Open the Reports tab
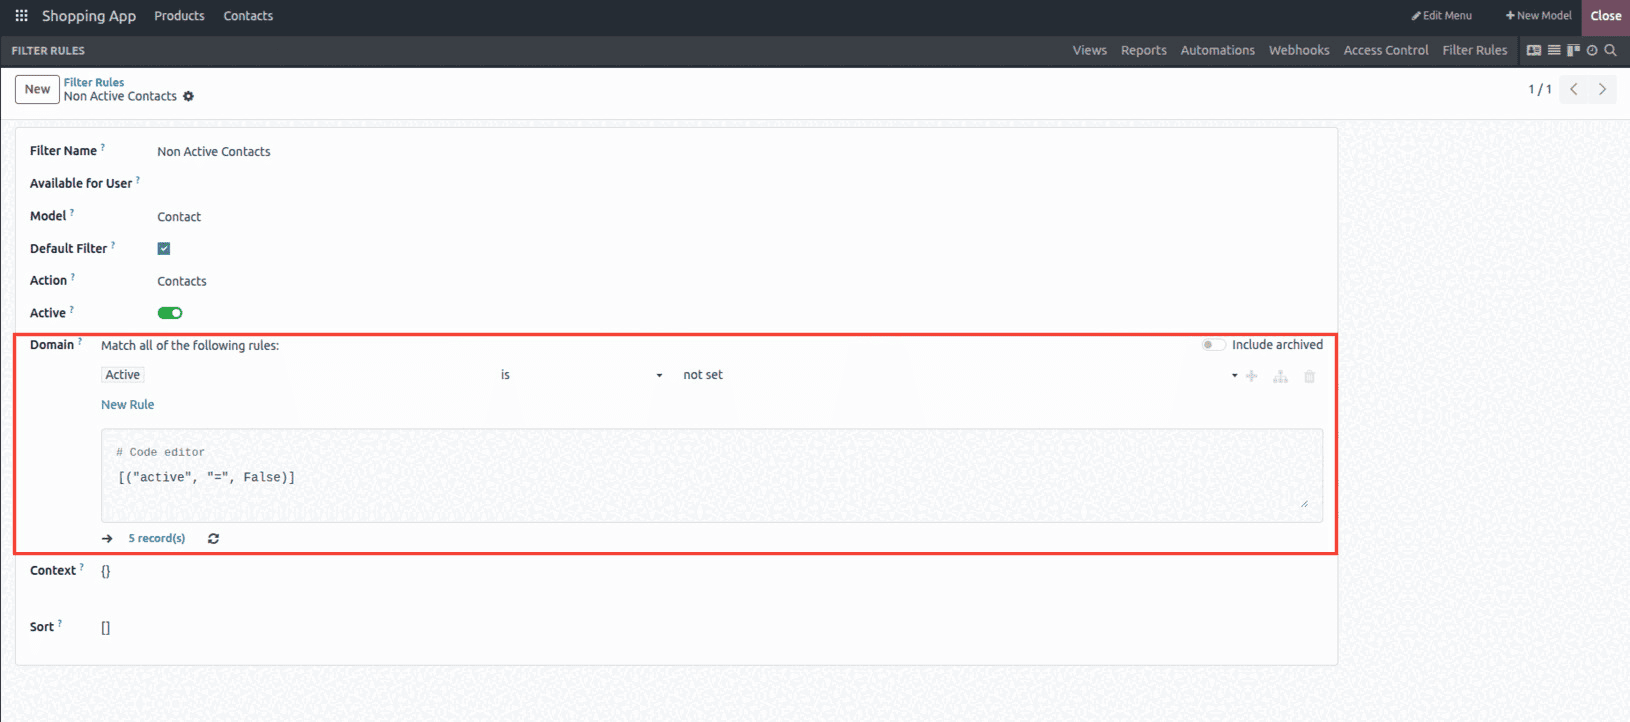The height and width of the screenshot is (722, 1630). pyautogui.click(x=1144, y=50)
